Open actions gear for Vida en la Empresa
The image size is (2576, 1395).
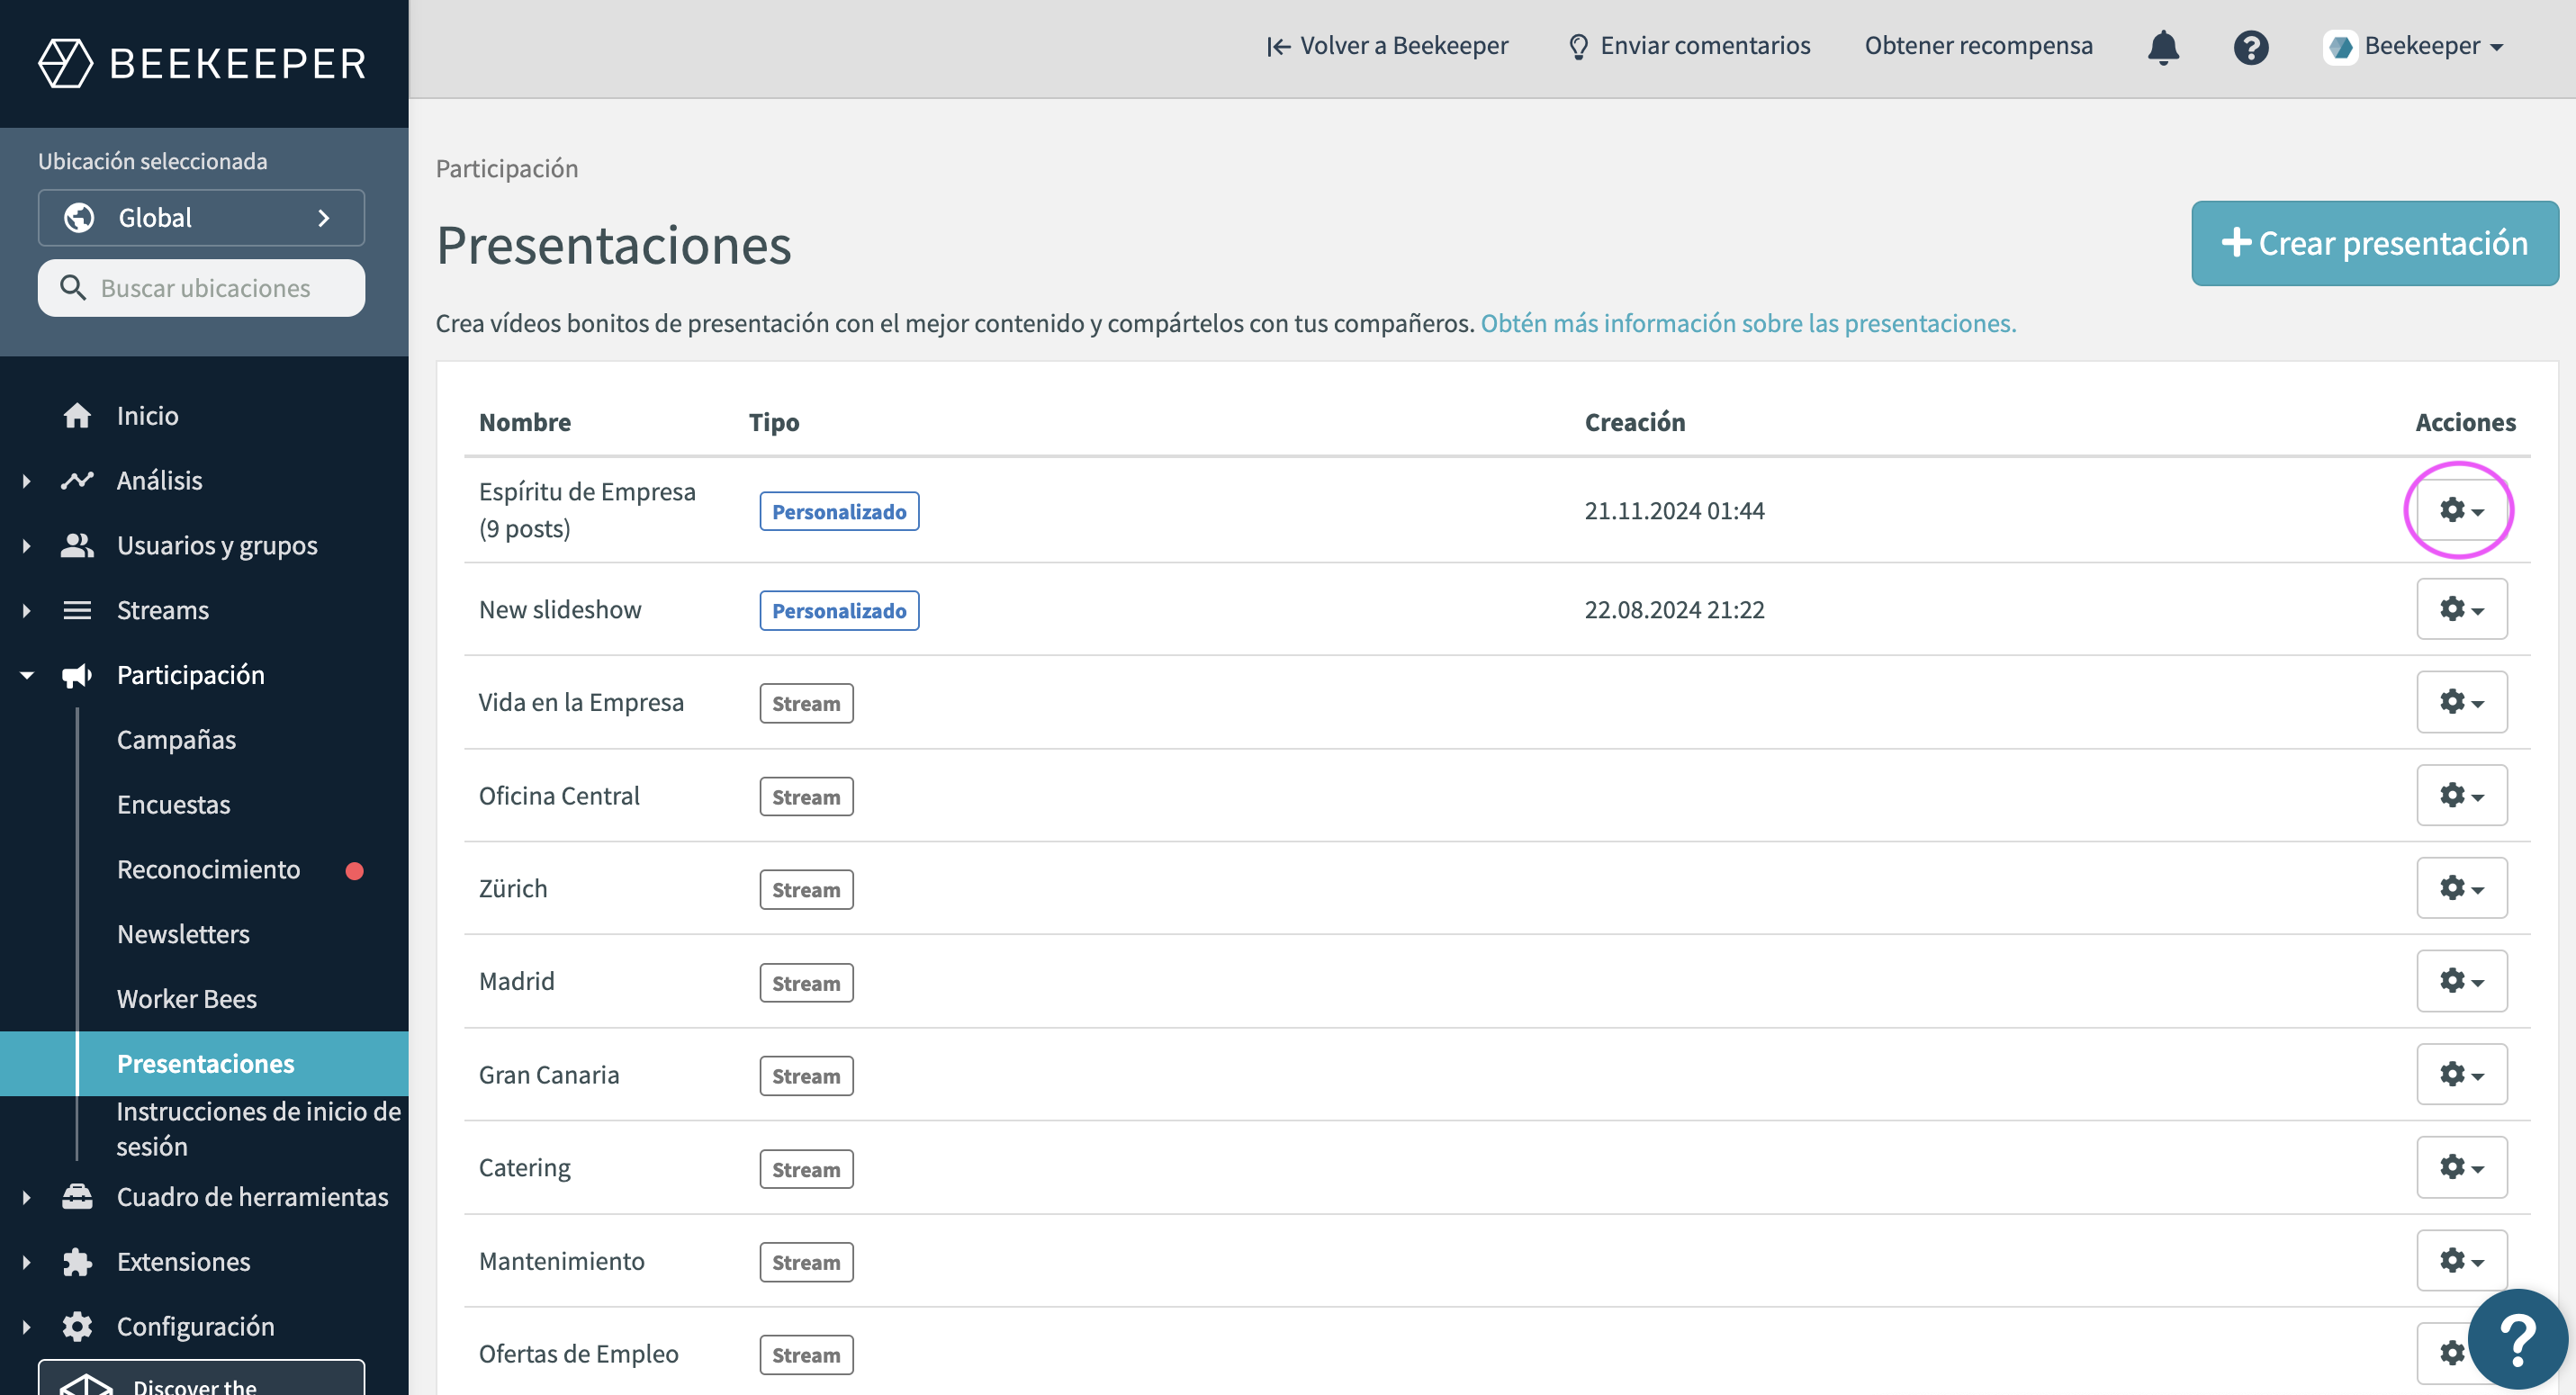[2461, 702]
